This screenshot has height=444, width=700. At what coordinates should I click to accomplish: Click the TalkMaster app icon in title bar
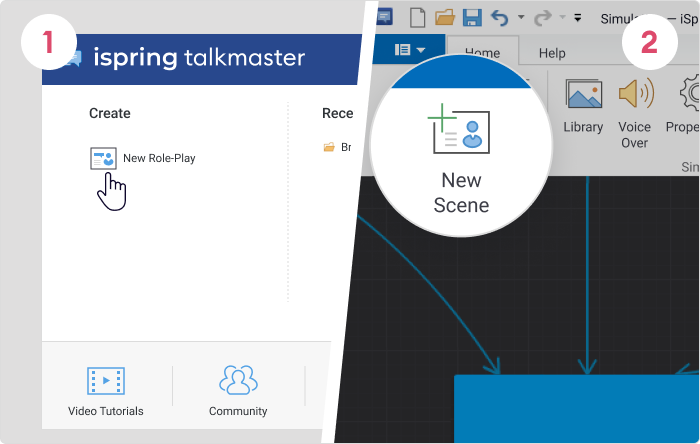click(x=384, y=17)
